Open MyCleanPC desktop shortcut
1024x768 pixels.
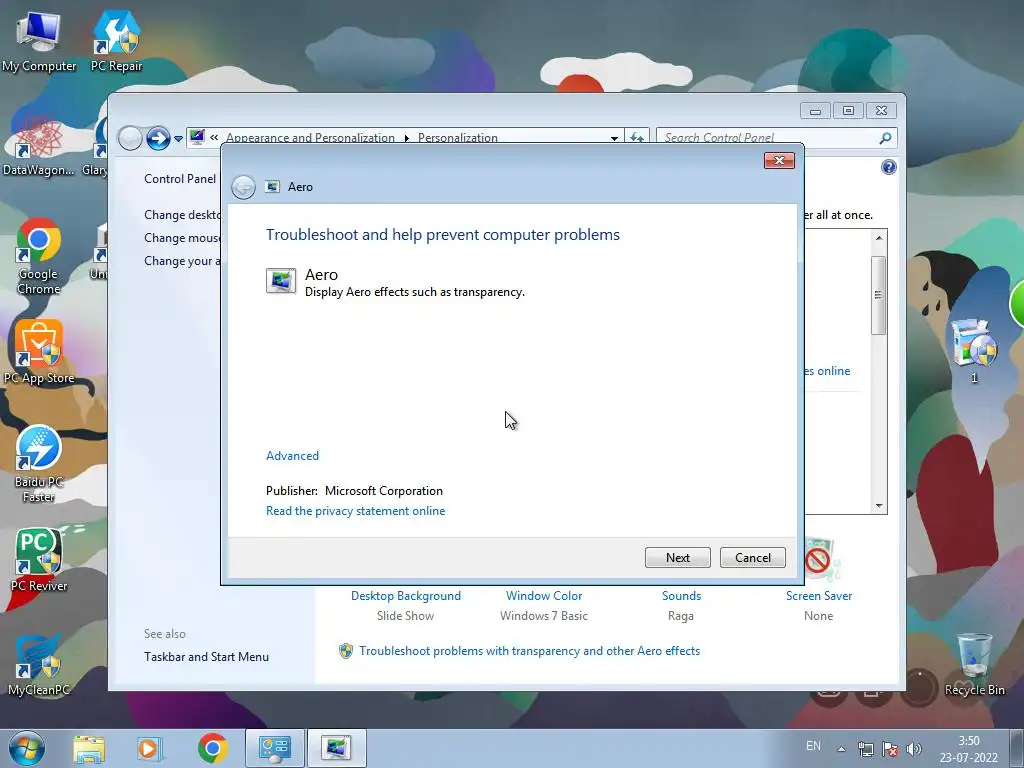(39, 664)
